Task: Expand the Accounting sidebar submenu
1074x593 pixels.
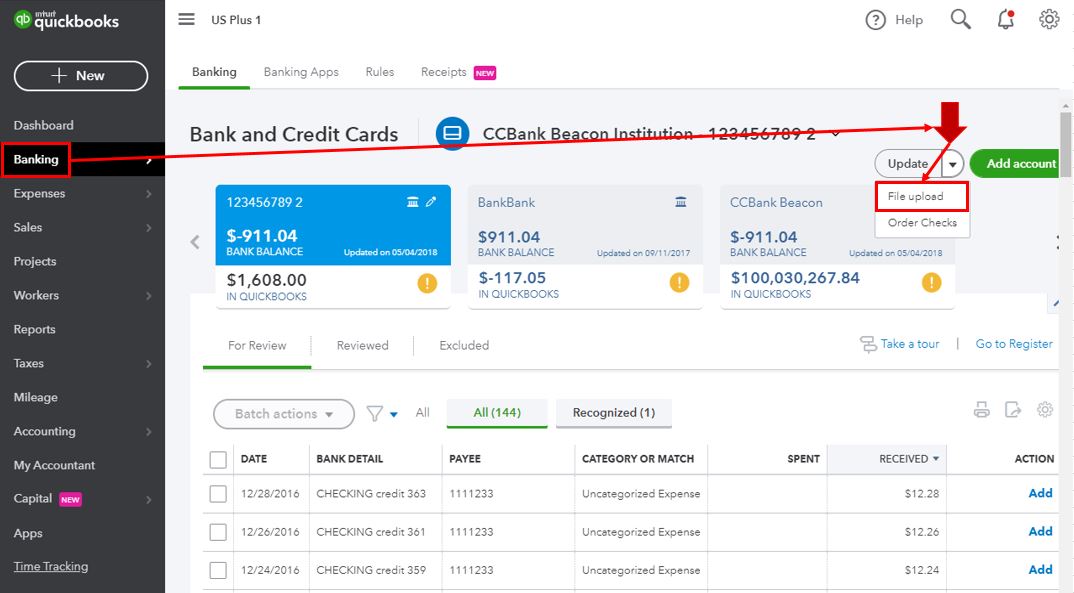Action: tap(149, 431)
